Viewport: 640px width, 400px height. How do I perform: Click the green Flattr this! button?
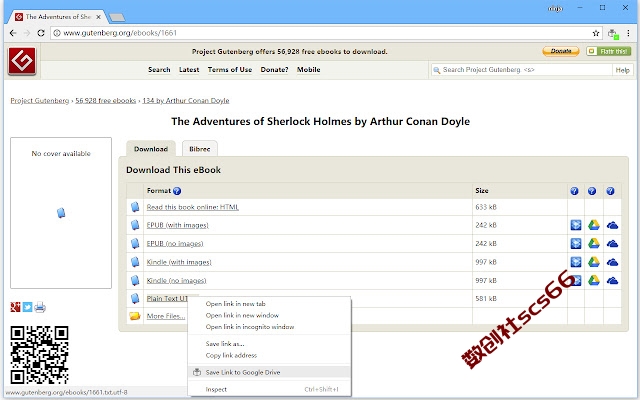(609, 51)
